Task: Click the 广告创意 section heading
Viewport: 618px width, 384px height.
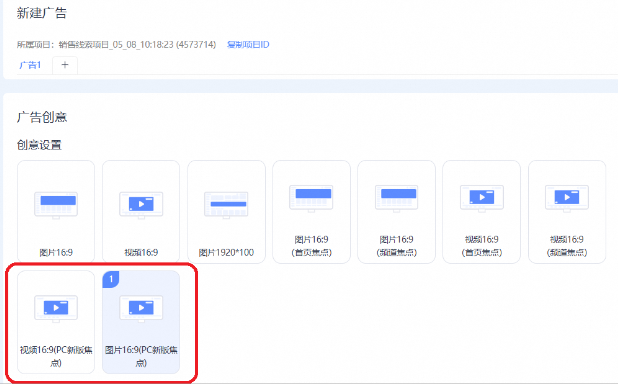Action: click(x=42, y=117)
